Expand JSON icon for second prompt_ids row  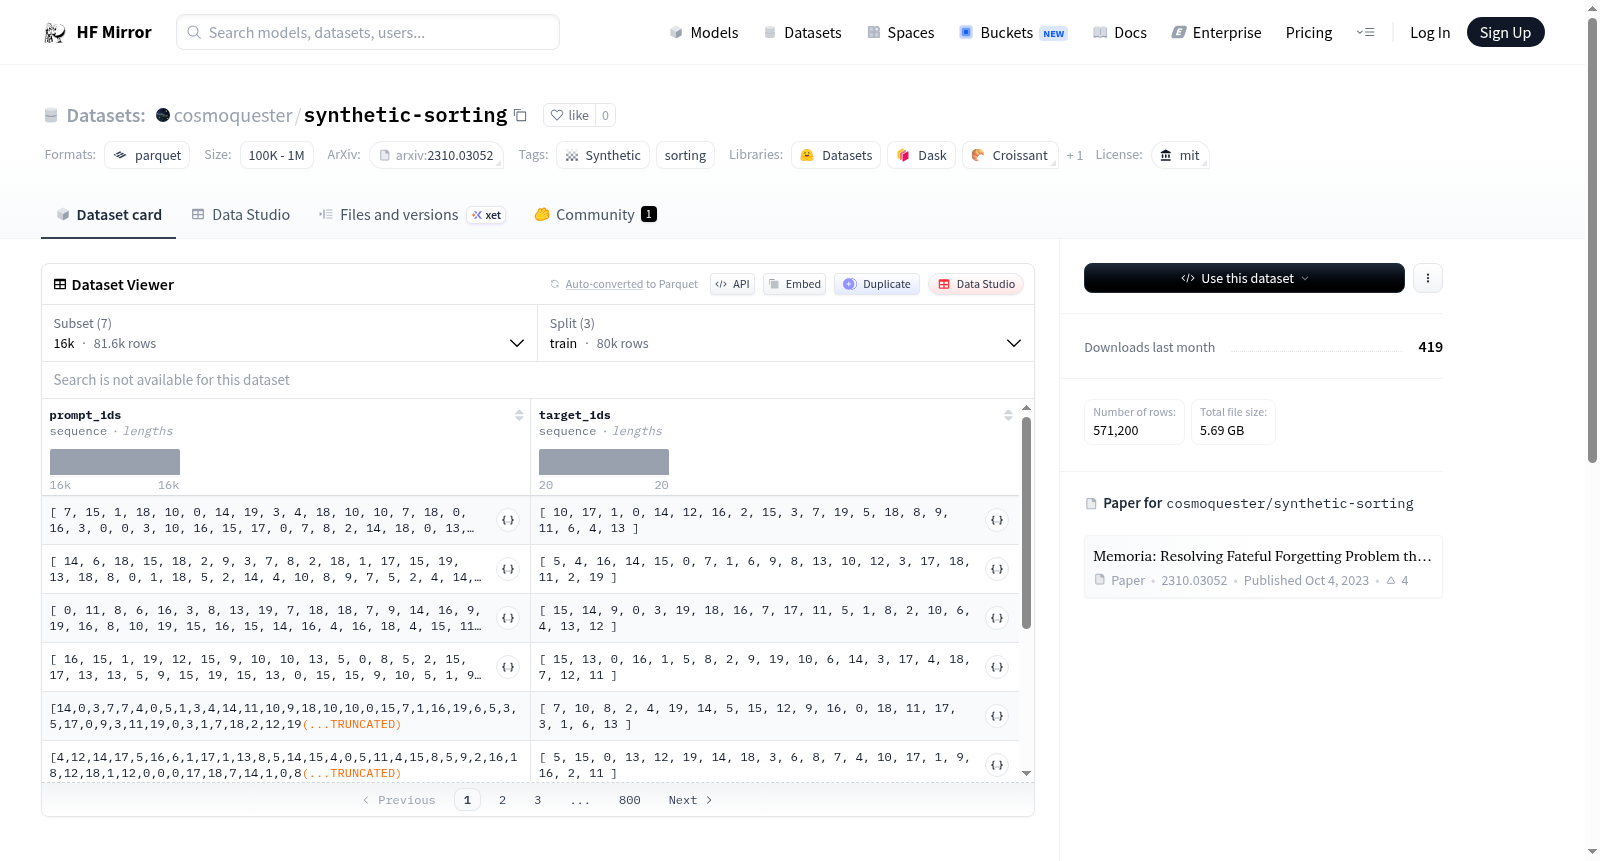(508, 569)
